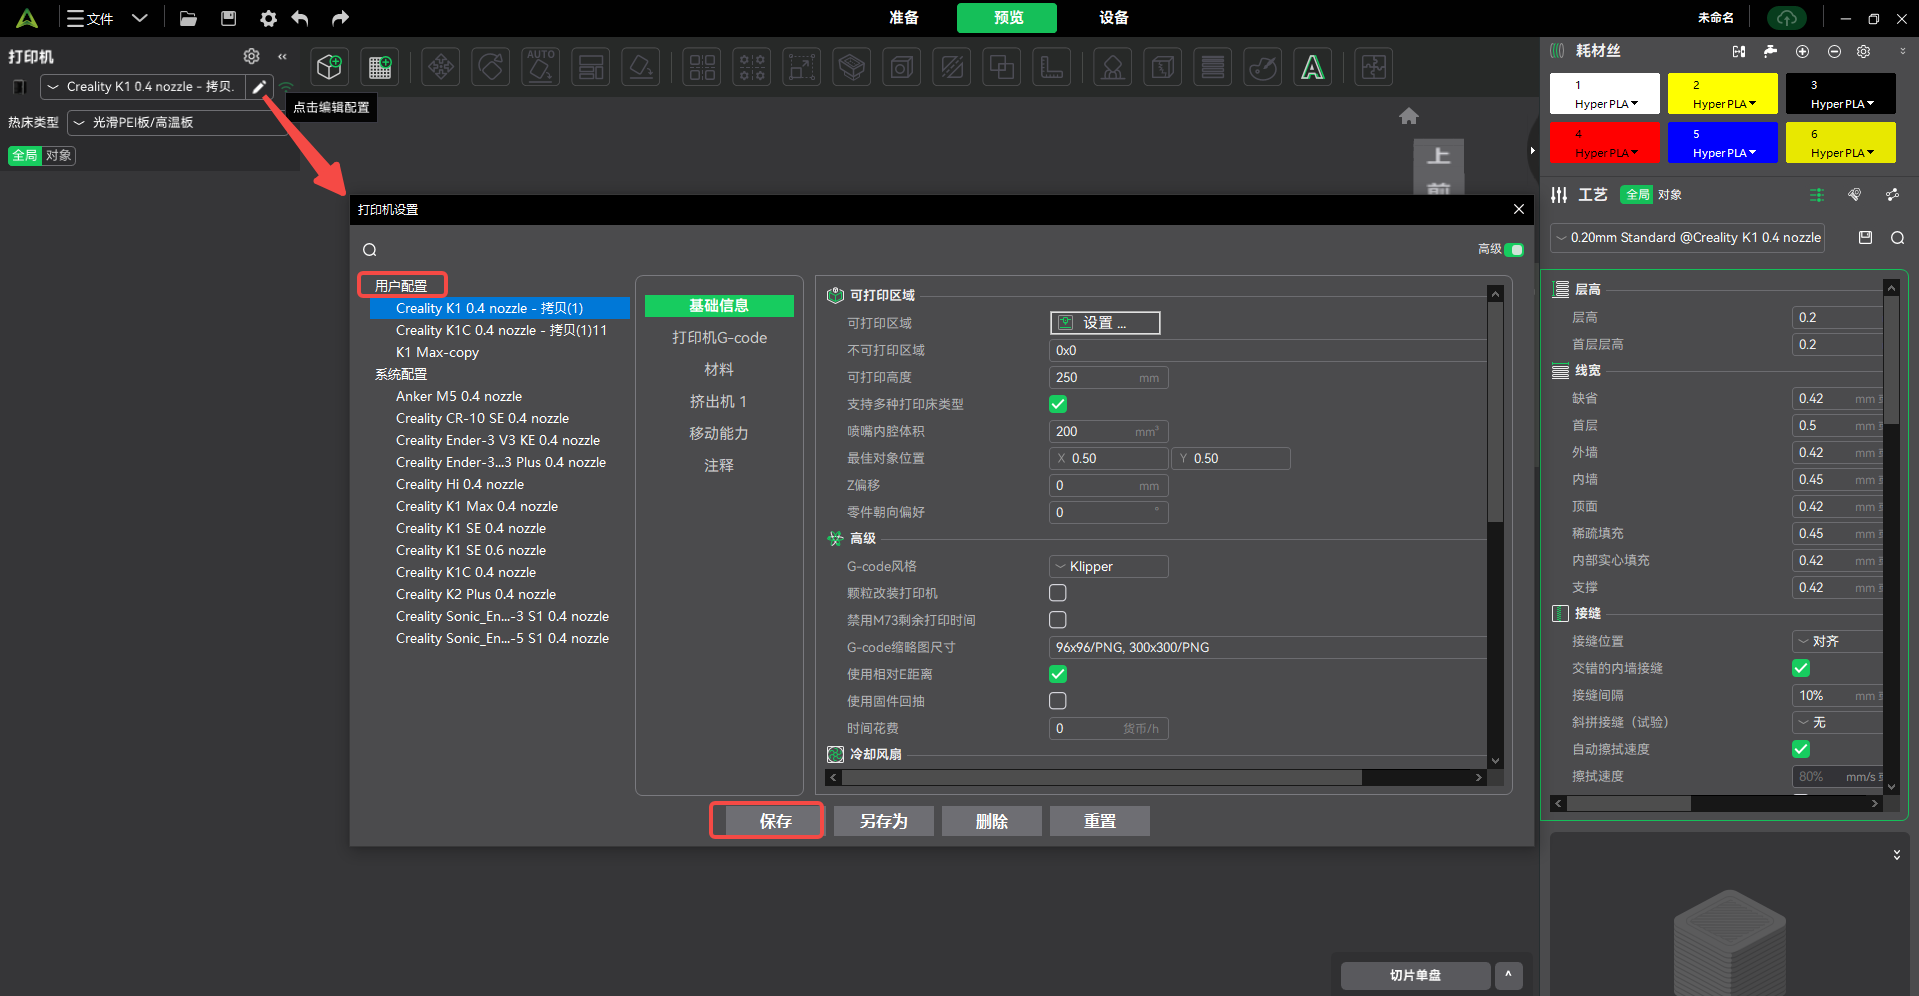1919x996 pixels.
Task: Click the pencil edit printer config icon
Action: [x=259, y=87]
